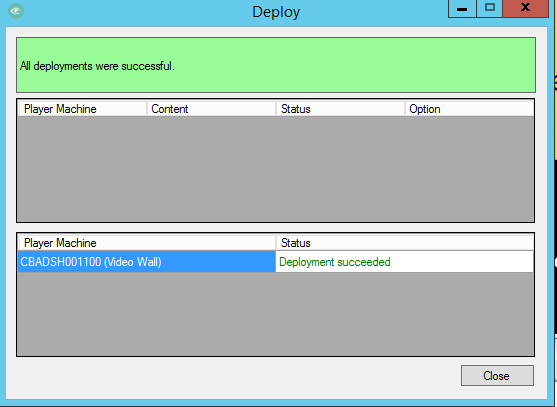Click divider between lower Player Machine and Status
The width and height of the screenshot is (557, 407).
coord(276,243)
